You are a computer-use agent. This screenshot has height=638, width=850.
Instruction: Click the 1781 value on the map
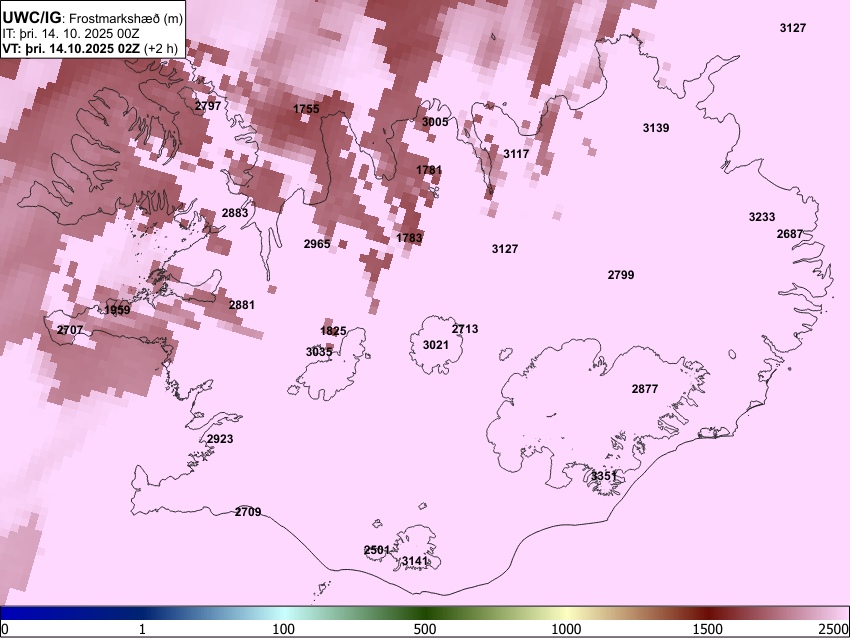[x=429, y=170]
